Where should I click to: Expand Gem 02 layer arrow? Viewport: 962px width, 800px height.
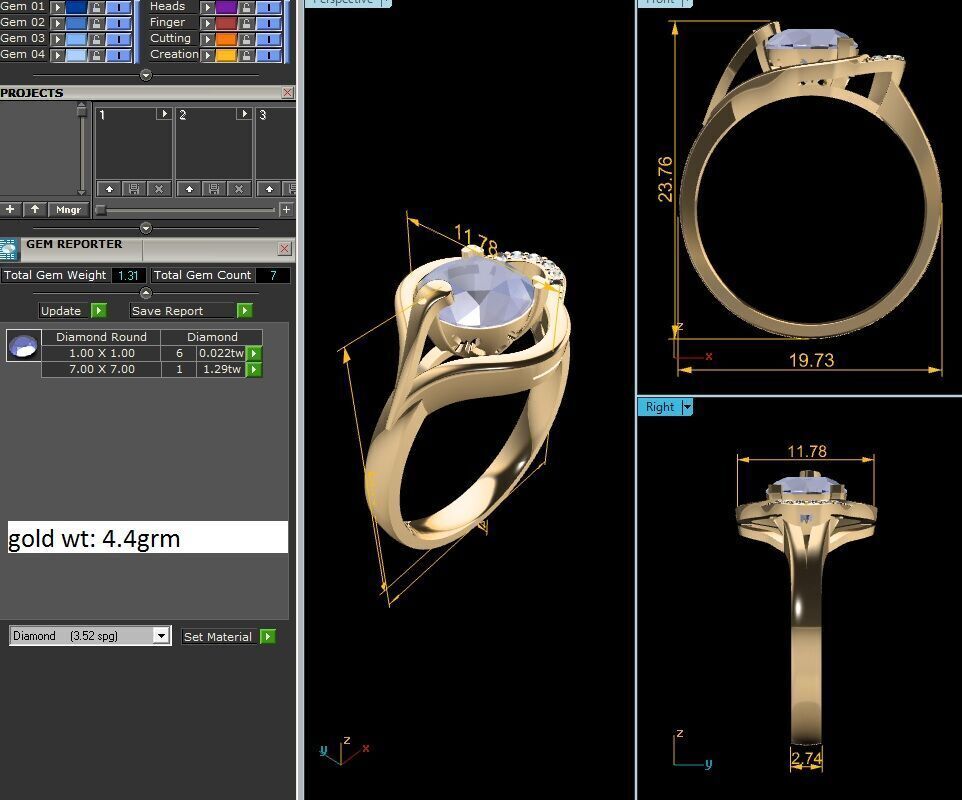click(57, 23)
